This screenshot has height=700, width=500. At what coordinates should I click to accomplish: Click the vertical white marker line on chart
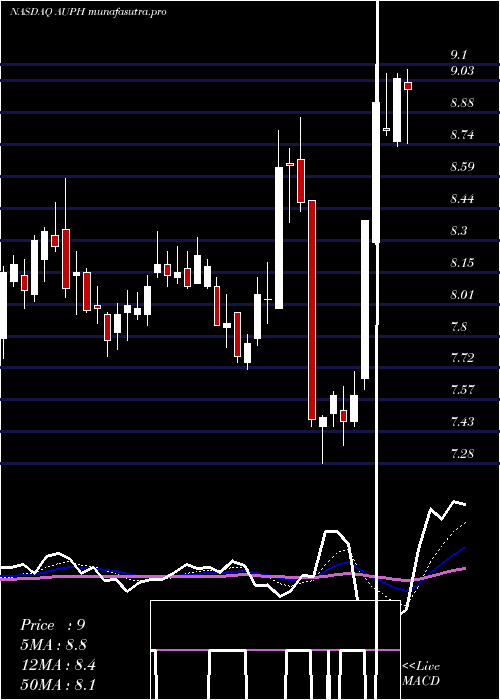378,350
